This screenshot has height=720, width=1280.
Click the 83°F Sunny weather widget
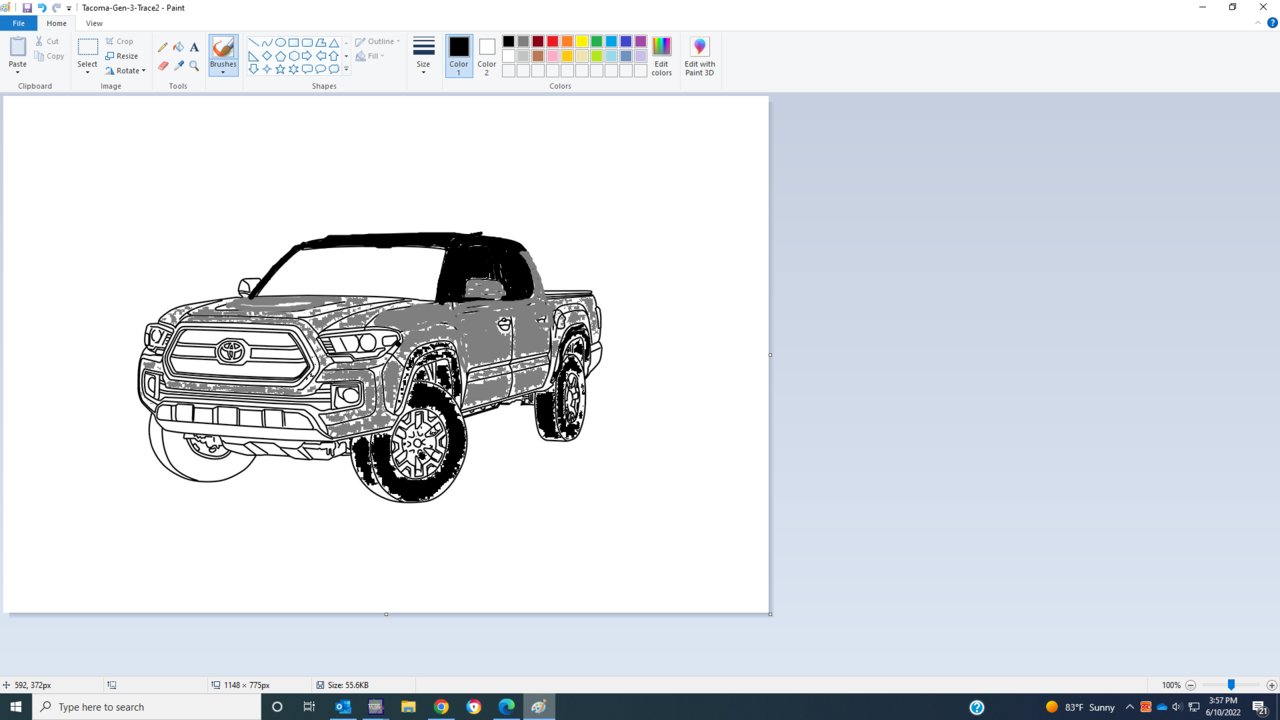(1080, 707)
